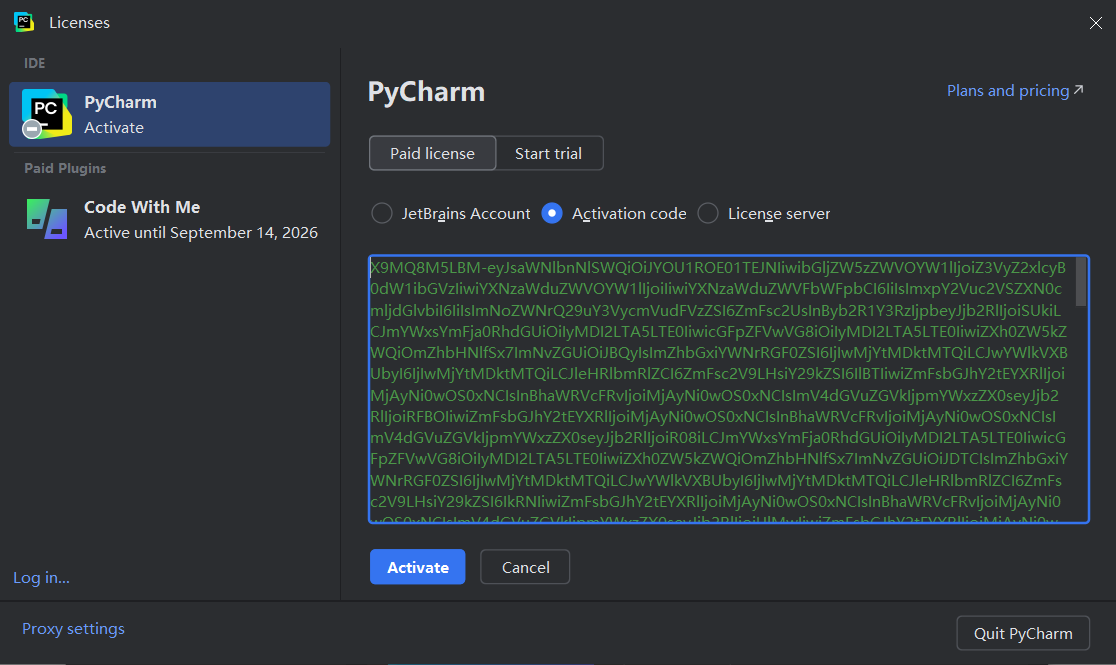Close the Licenses dialog

pos(1095,23)
